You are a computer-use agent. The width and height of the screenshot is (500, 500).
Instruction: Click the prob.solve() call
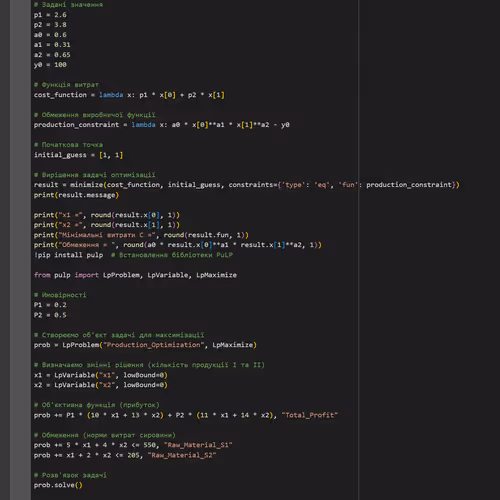[x=58, y=485]
